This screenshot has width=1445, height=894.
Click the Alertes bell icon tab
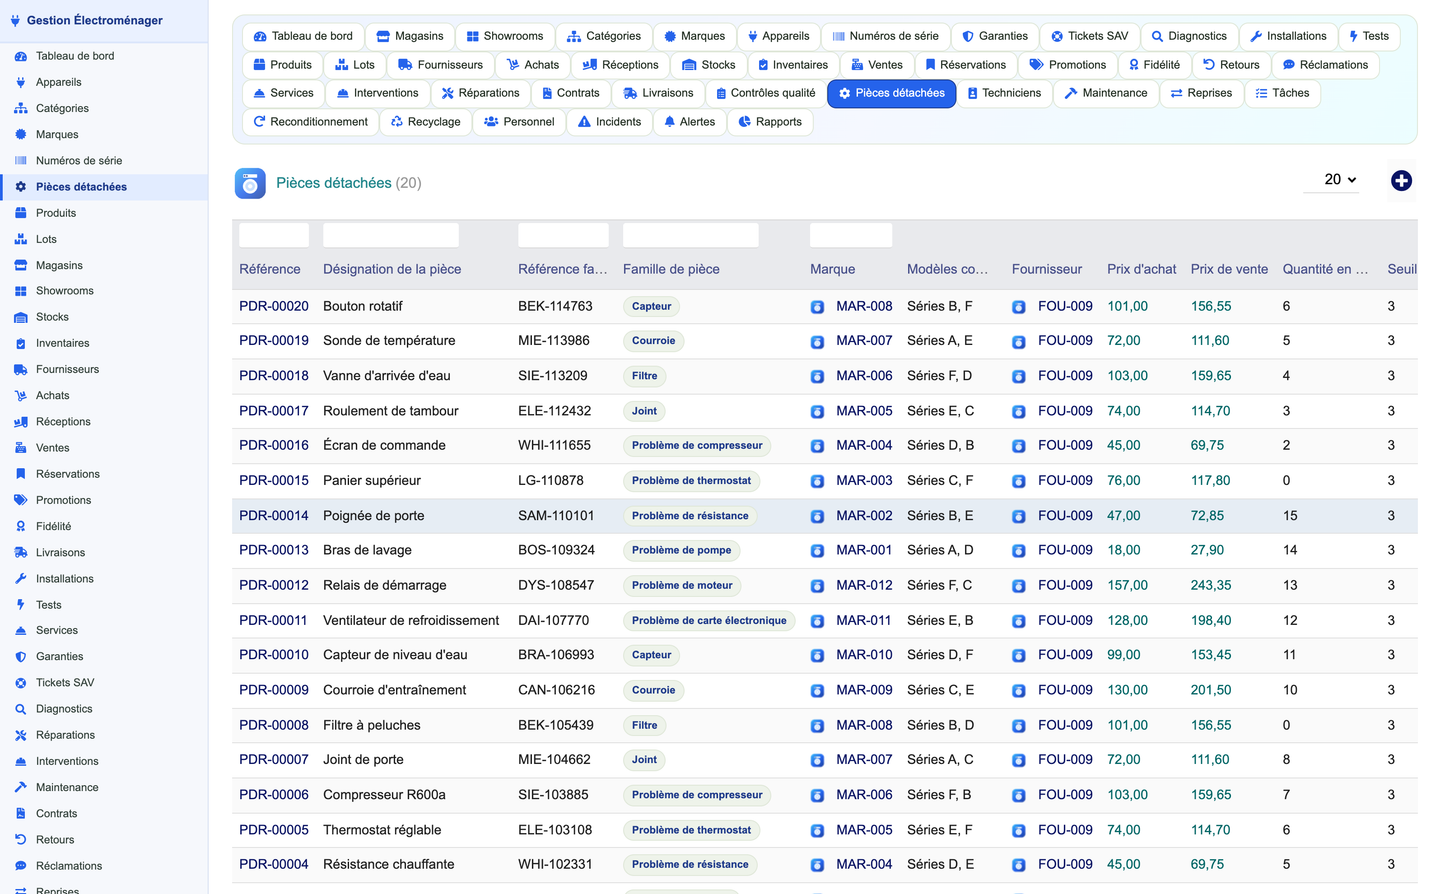tap(670, 122)
